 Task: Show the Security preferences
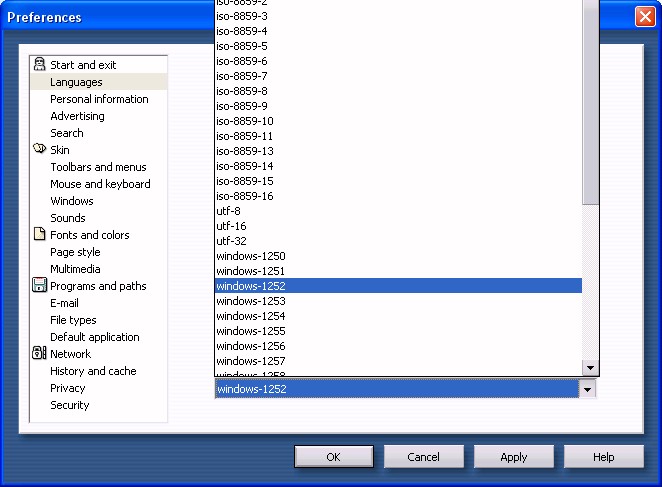pos(70,405)
